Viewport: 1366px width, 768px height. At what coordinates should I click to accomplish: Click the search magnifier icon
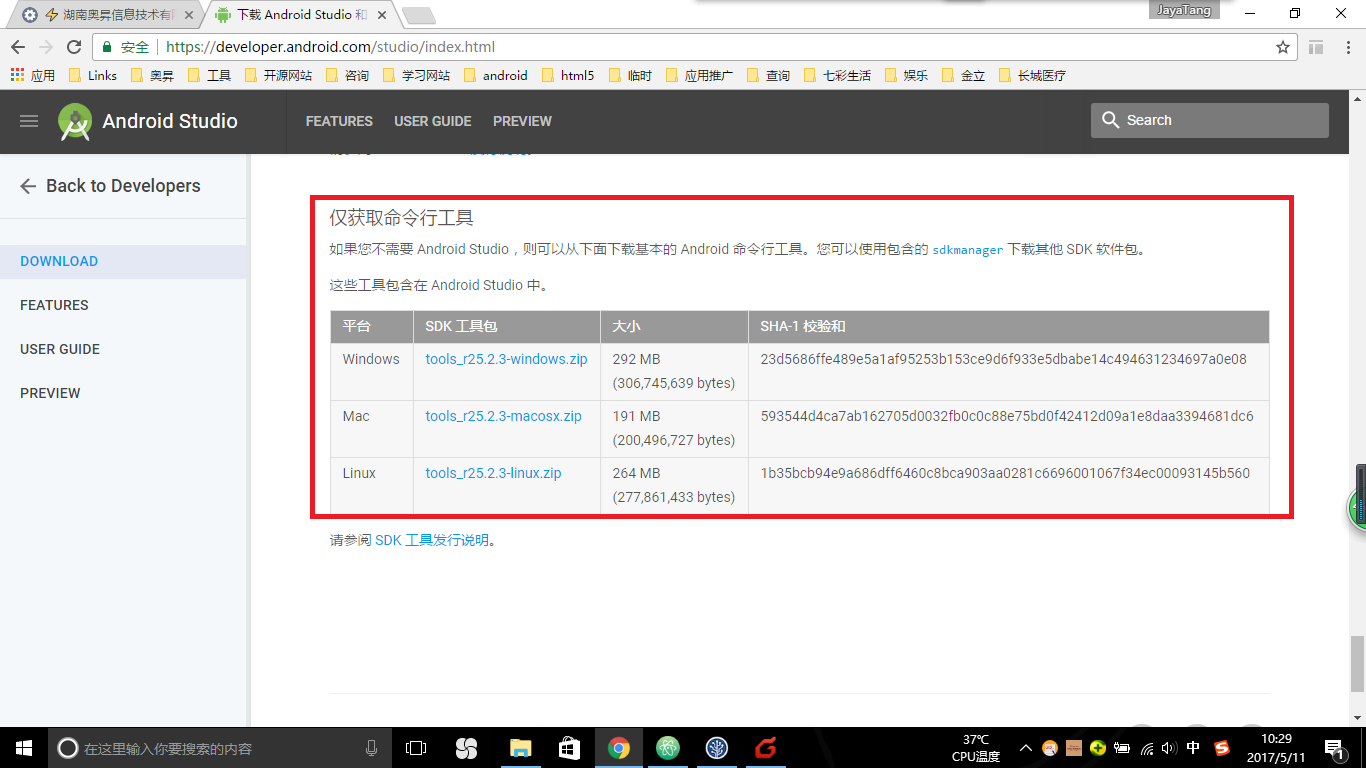click(1110, 120)
